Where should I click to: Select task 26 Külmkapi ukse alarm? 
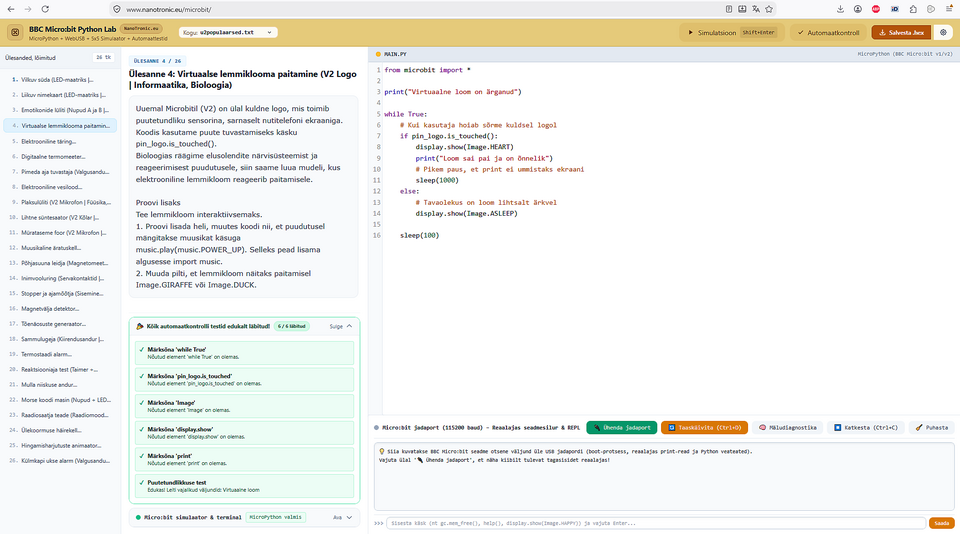[x=60, y=461]
